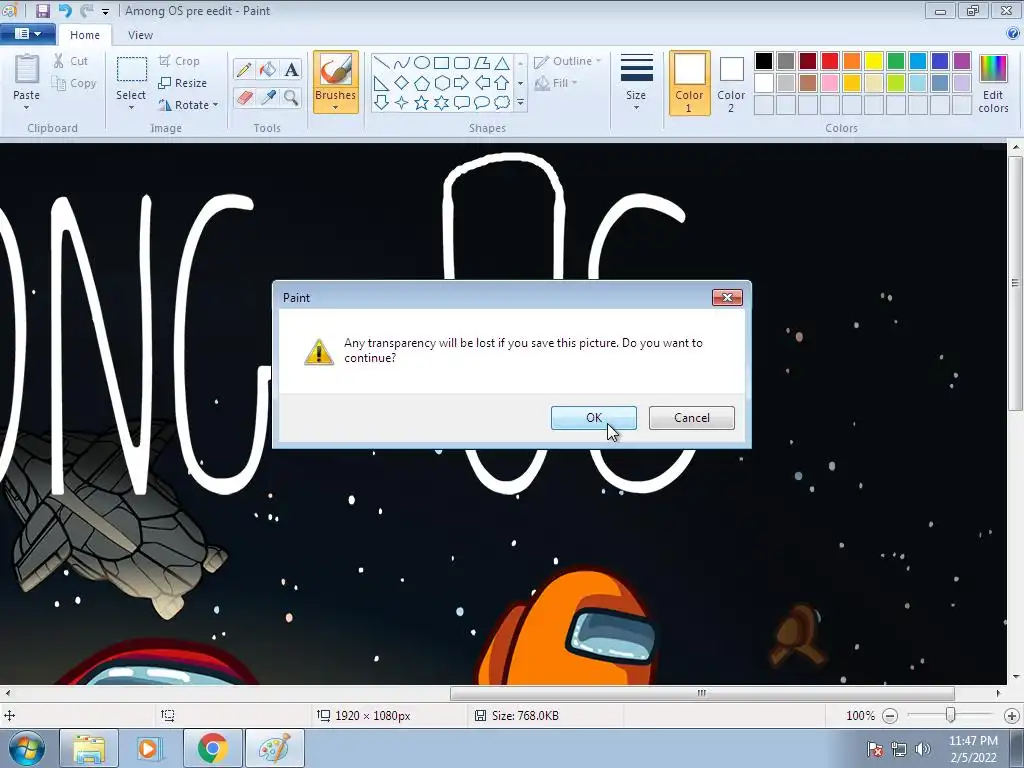
Task: Open the Paint file menu button
Action: pos(27,34)
